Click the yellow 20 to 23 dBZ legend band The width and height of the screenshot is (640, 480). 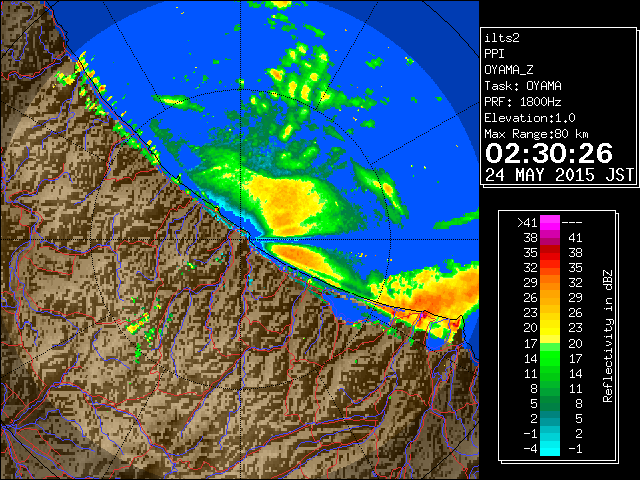pyautogui.click(x=550, y=328)
